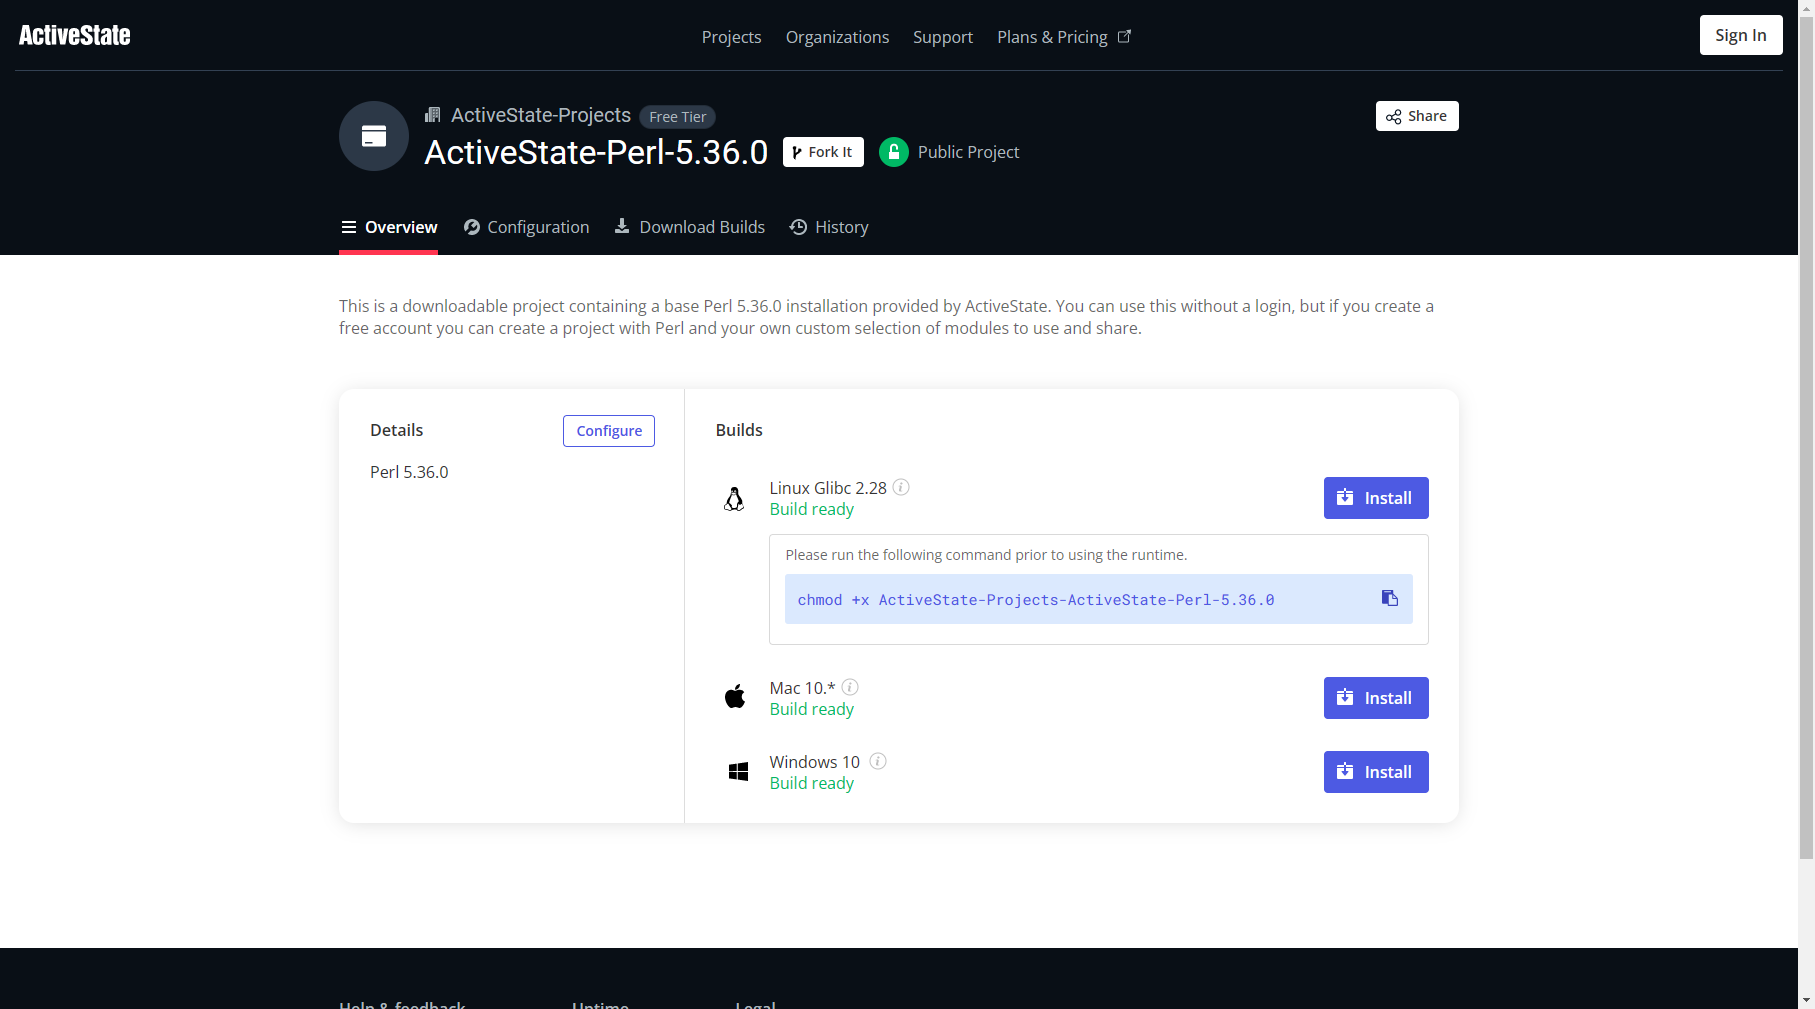The height and width of the screenshot is (1009, 1815).
Task: Click the Public Project label
Action: [x=968, y=152]
